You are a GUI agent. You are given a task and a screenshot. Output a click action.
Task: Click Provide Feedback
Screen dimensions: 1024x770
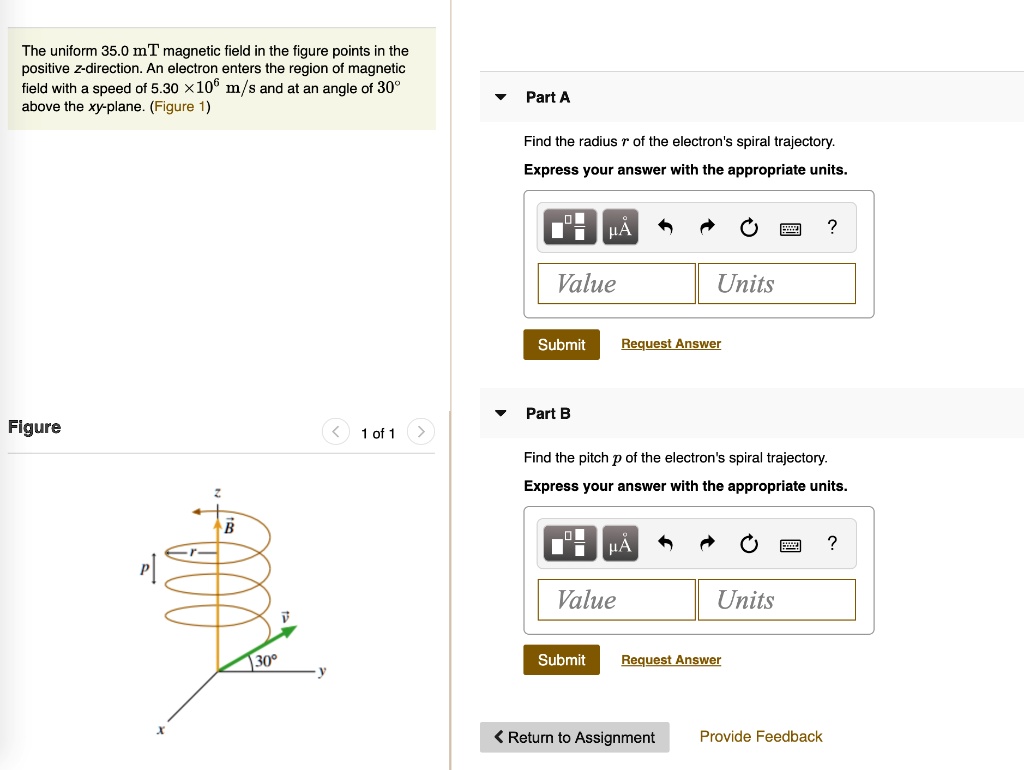click(x=761, y=736)
